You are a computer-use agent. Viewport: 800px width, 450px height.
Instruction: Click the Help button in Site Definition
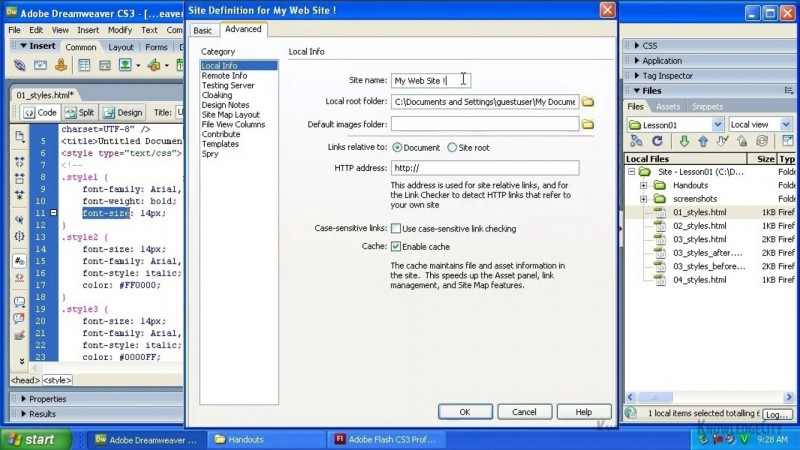(584, 412)
